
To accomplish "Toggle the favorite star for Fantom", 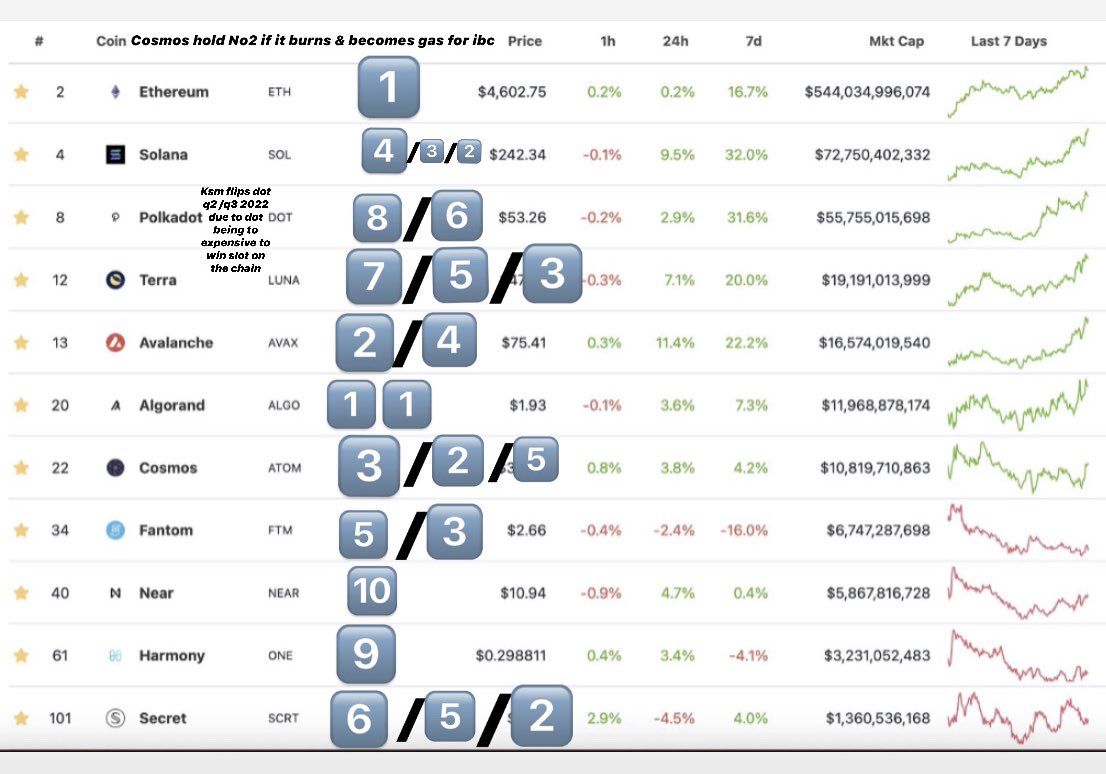I will tap(21, 531).
